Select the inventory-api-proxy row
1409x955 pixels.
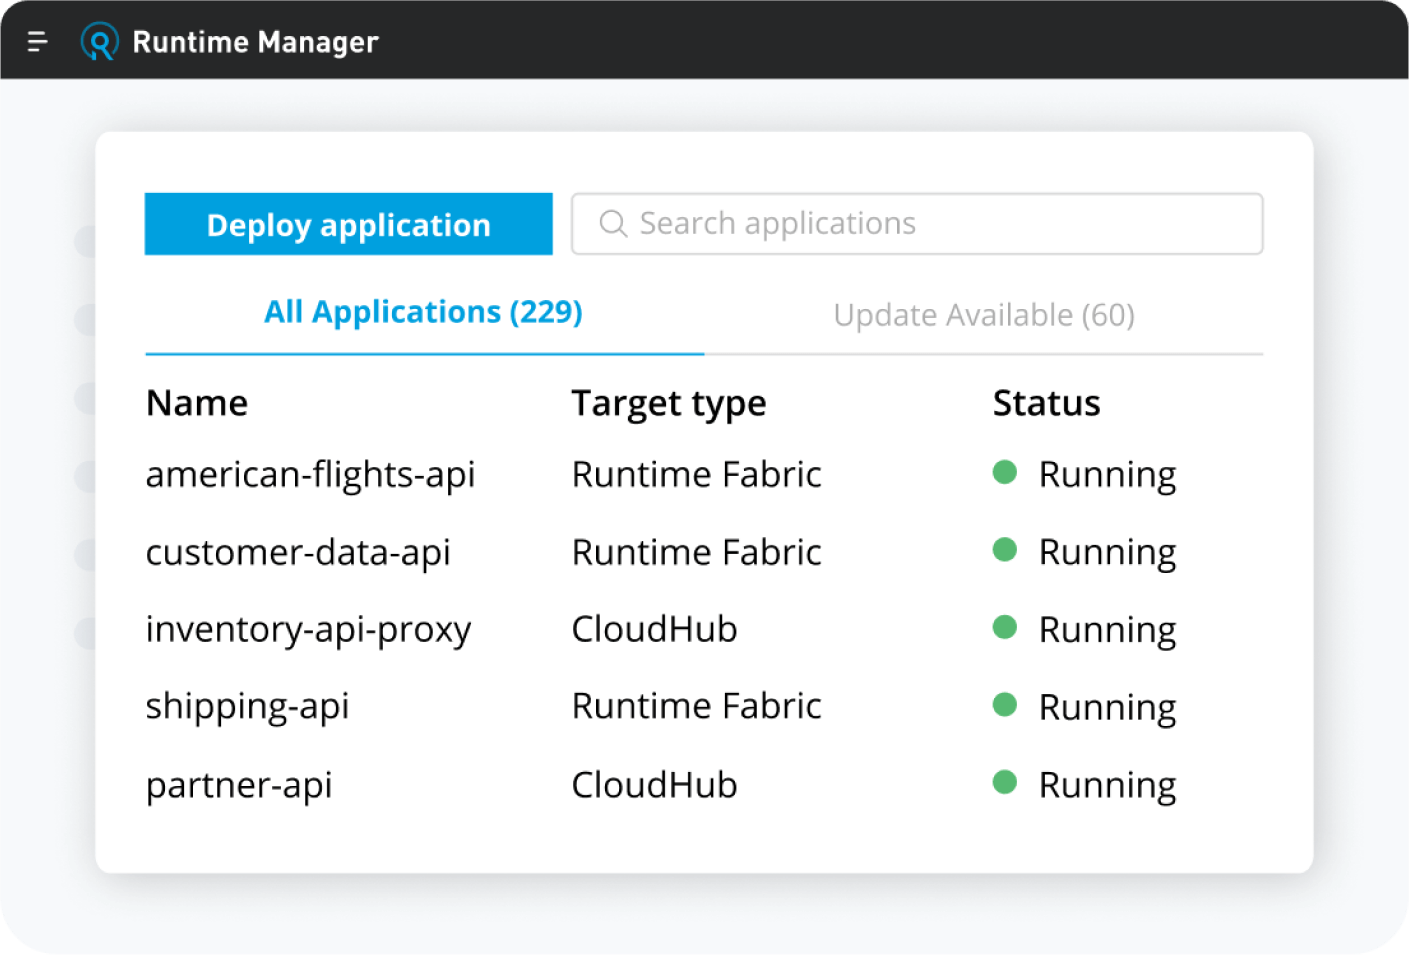point(308,630)
